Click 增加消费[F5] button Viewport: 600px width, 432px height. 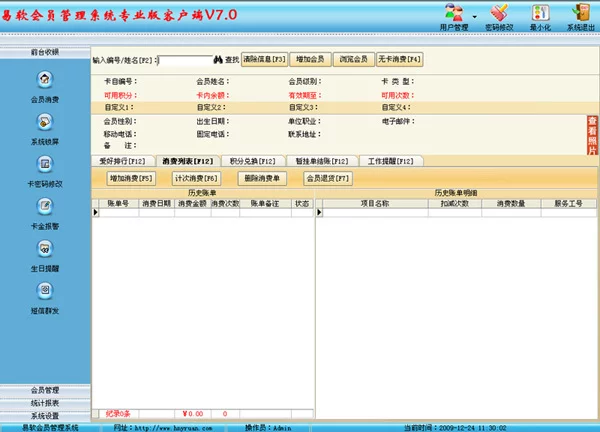click(131, 178)
